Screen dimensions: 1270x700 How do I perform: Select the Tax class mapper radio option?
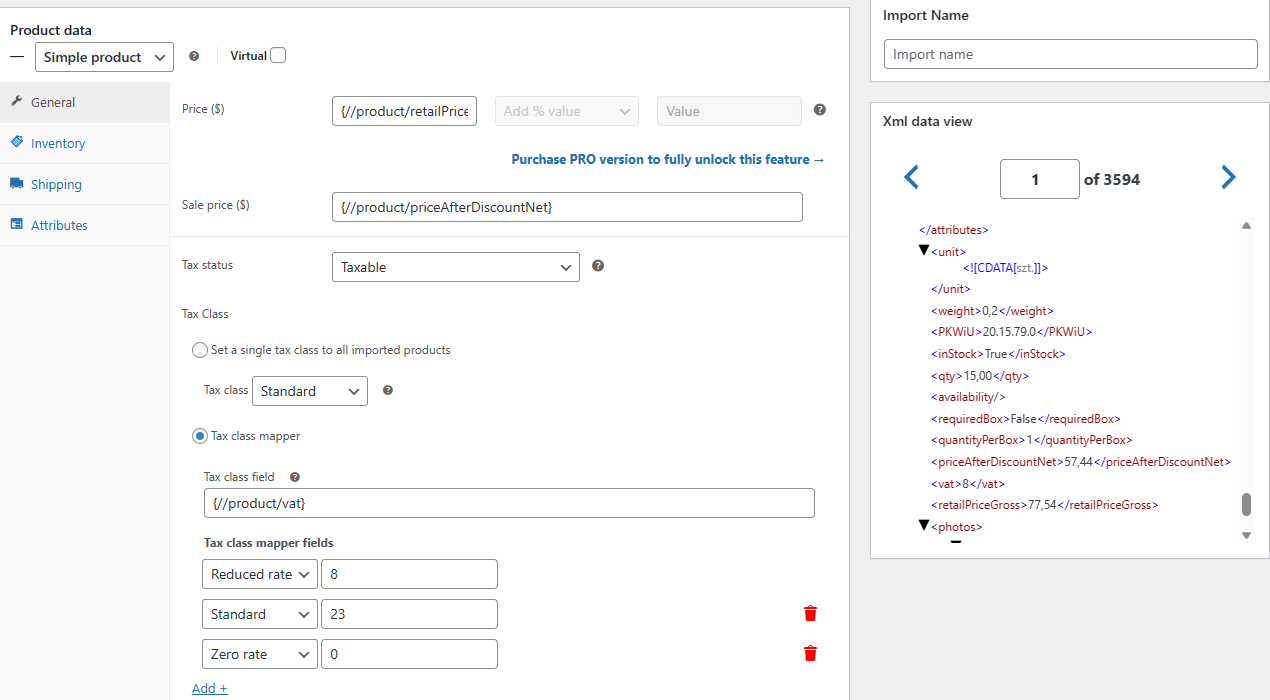pyautogui.click(x=200, y=436)
